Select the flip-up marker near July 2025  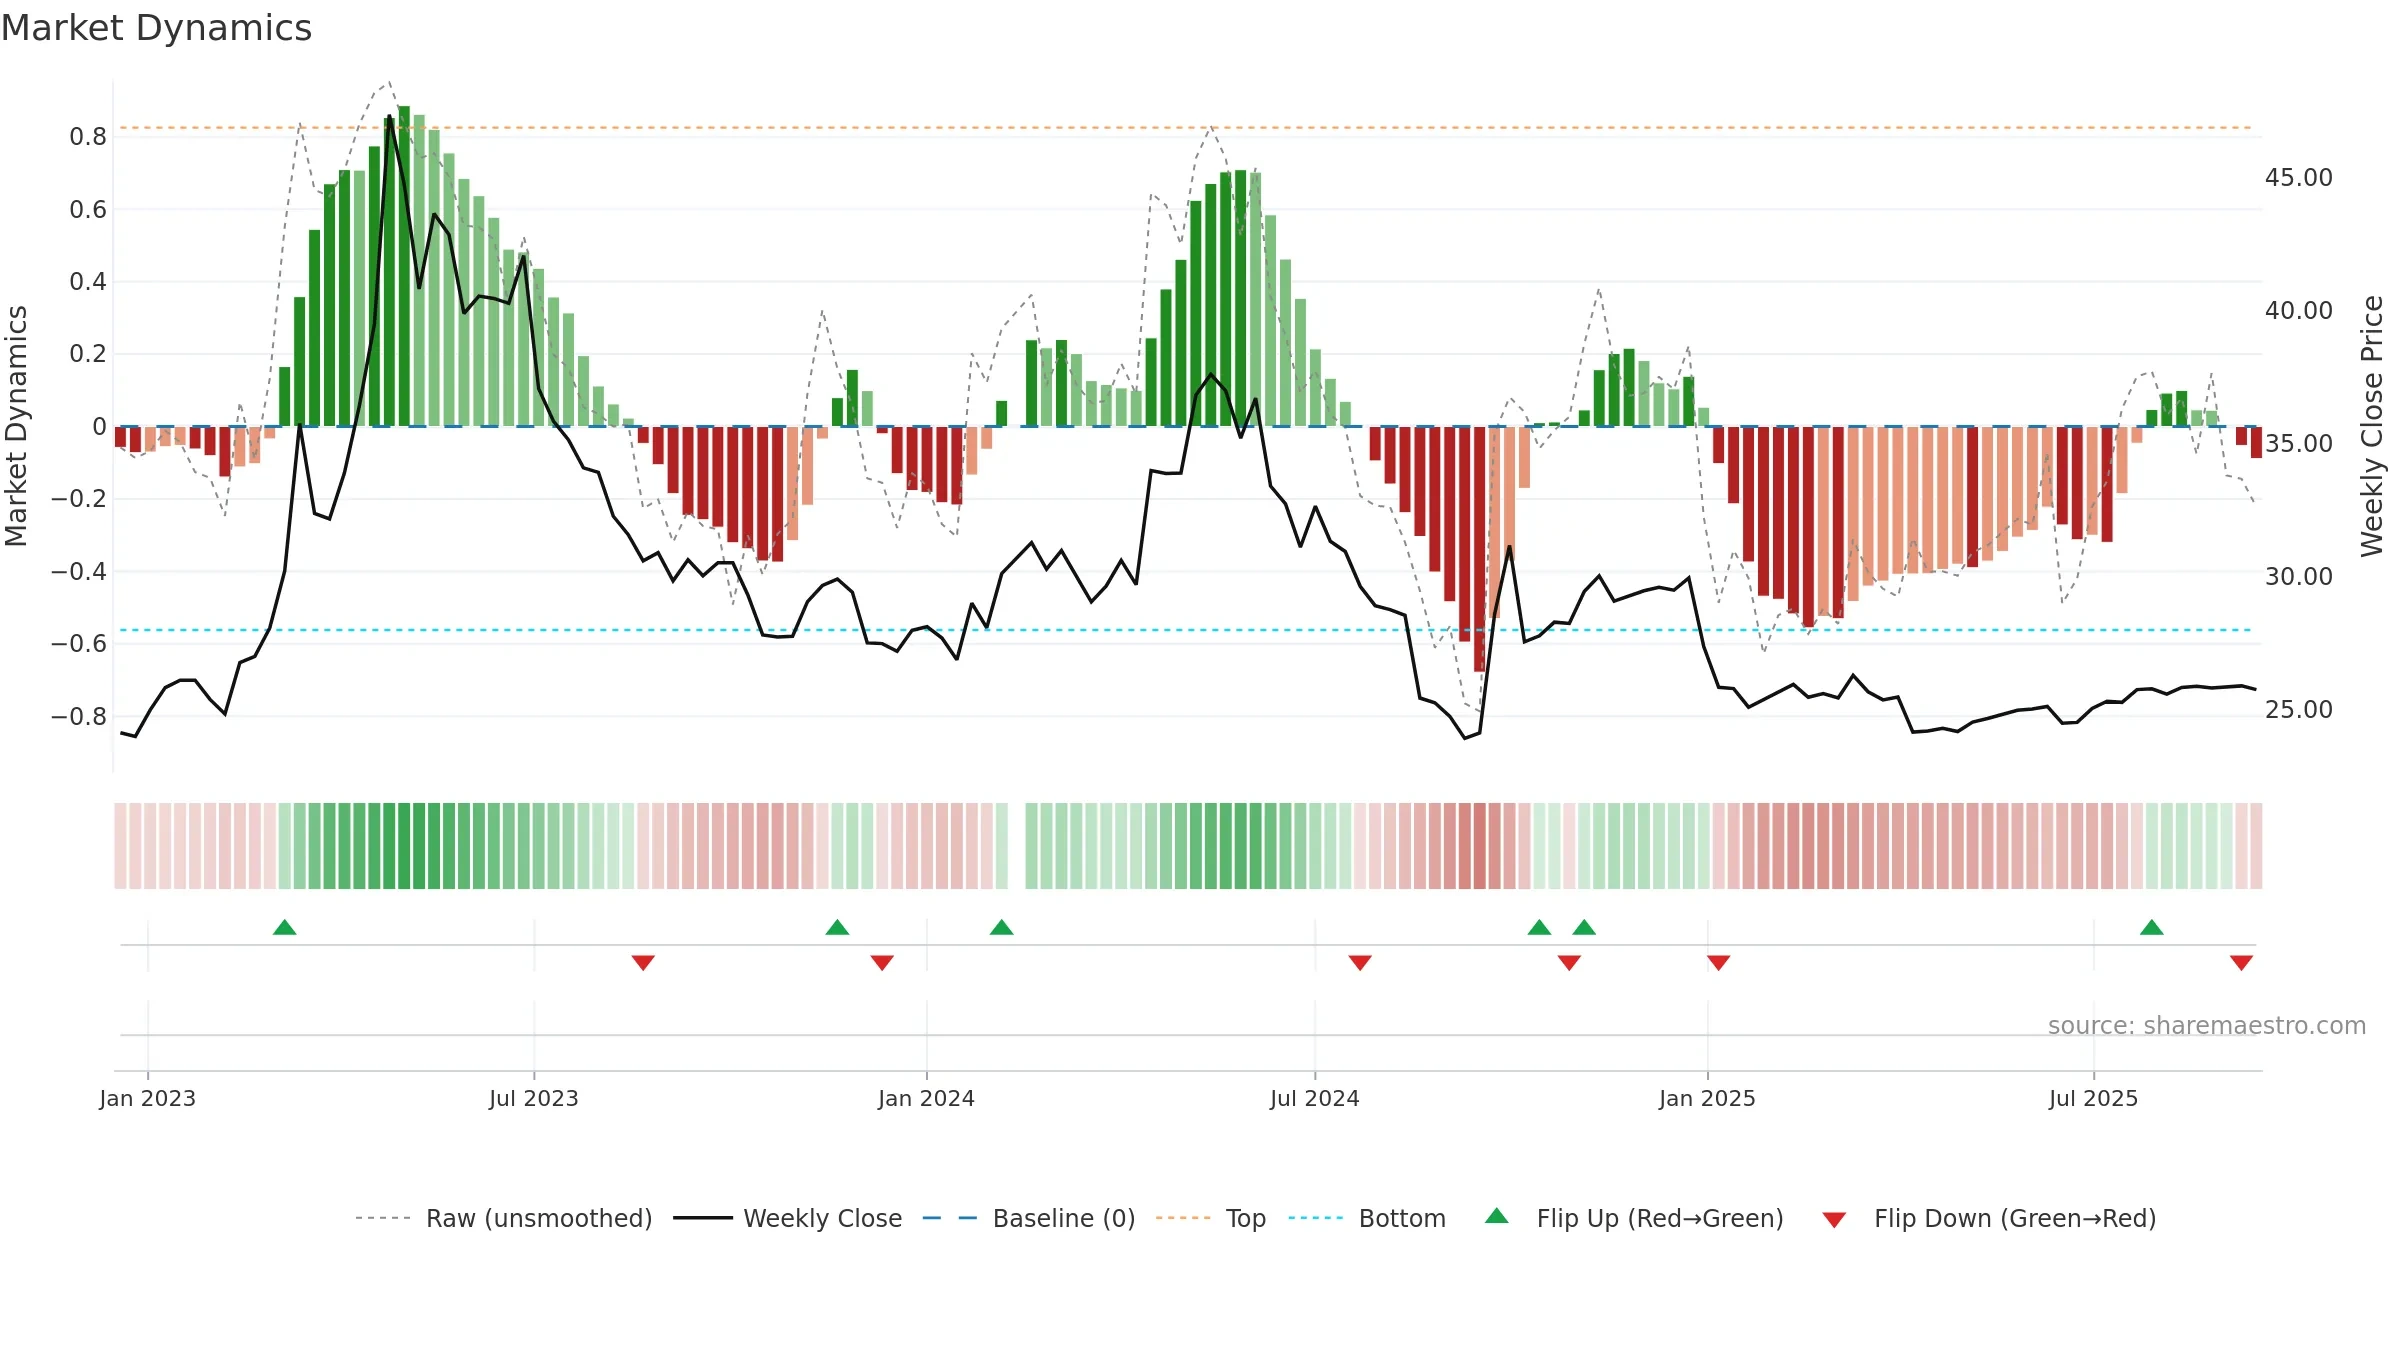tap(2152, 927)
